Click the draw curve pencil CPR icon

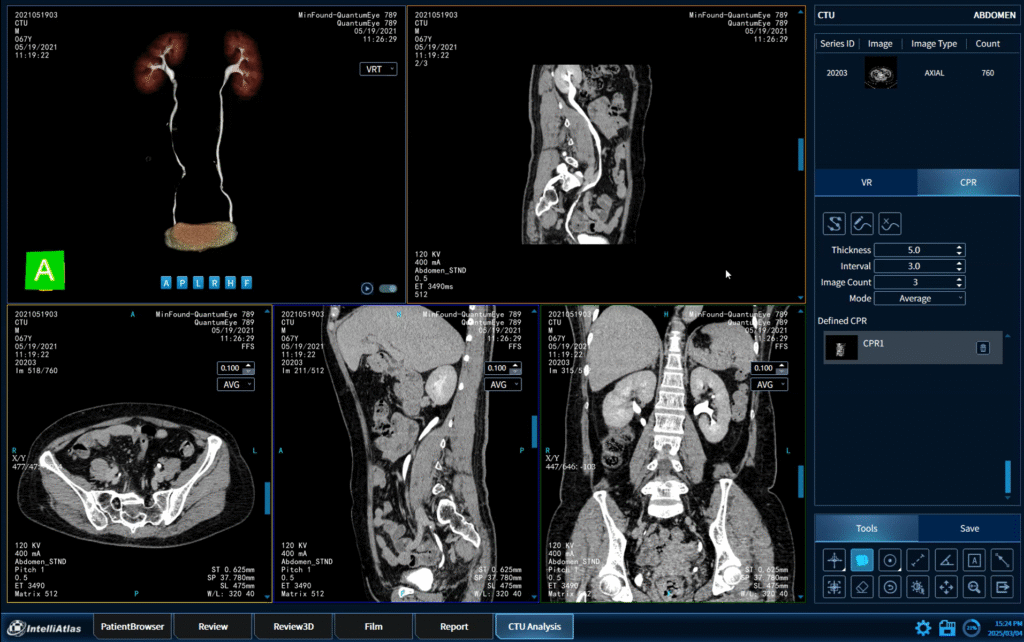coord(862,223)
